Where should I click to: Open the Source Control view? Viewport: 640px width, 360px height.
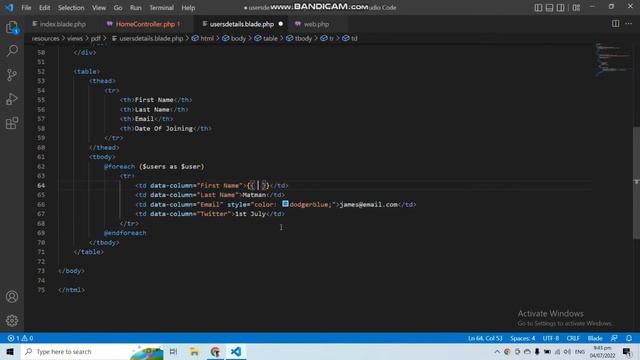pos(12,75)
